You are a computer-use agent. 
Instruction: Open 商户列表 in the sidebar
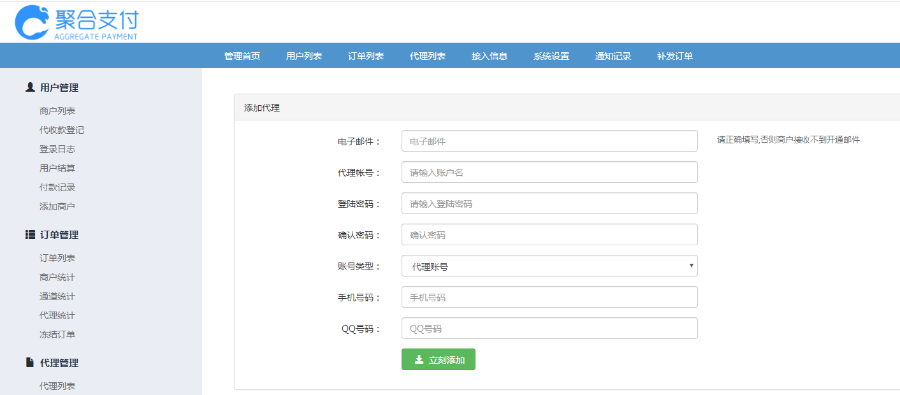point(57,111)
